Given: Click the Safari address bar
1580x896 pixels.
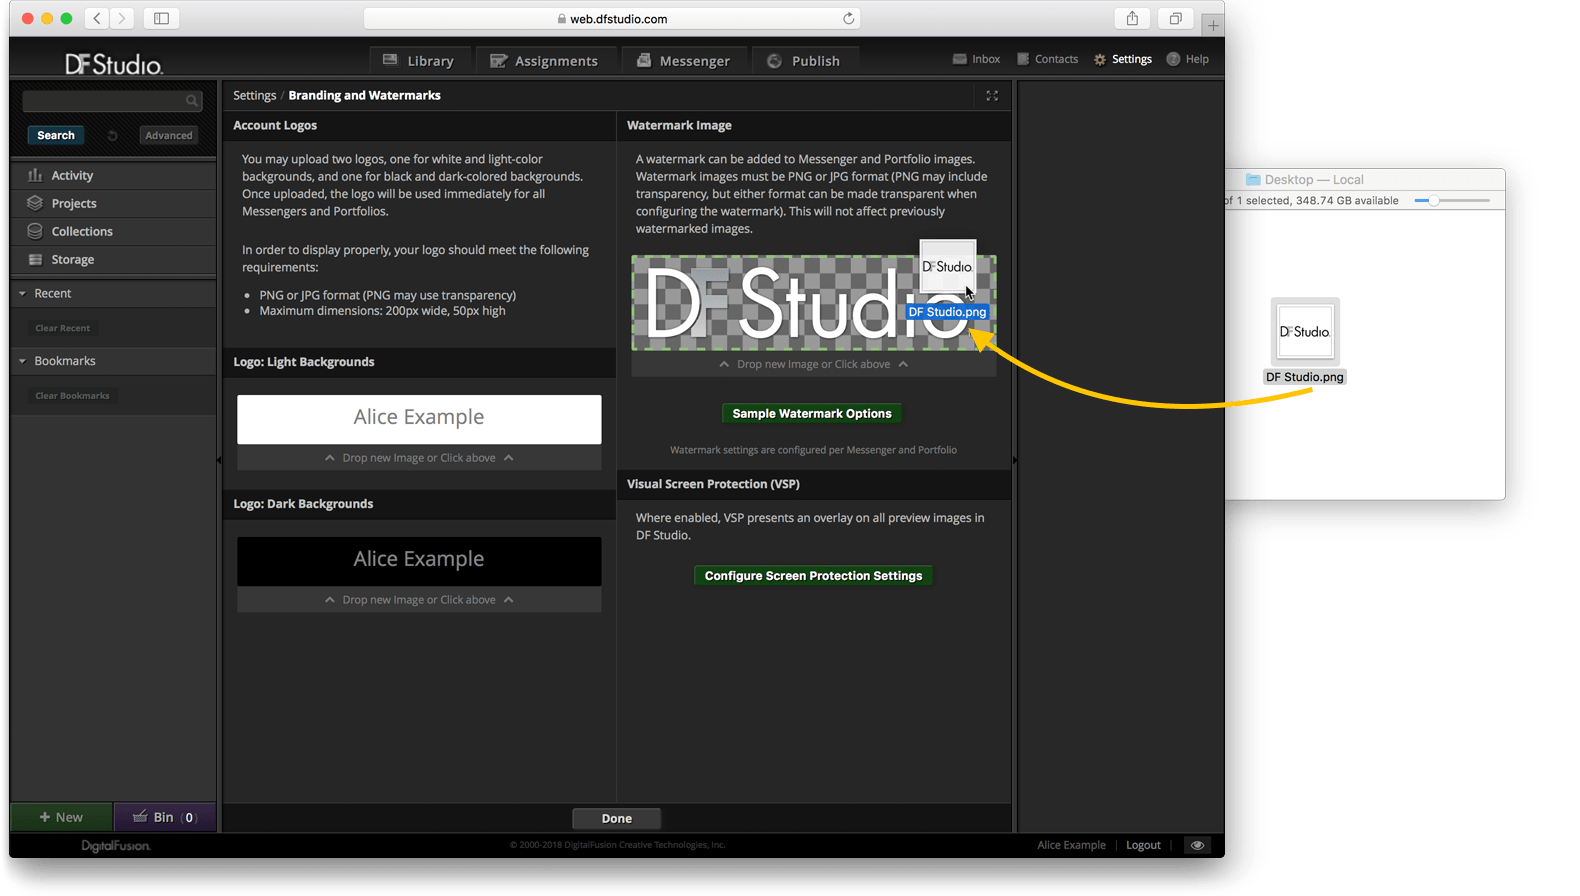Looking at the screenshot, I should pos(612,18).
